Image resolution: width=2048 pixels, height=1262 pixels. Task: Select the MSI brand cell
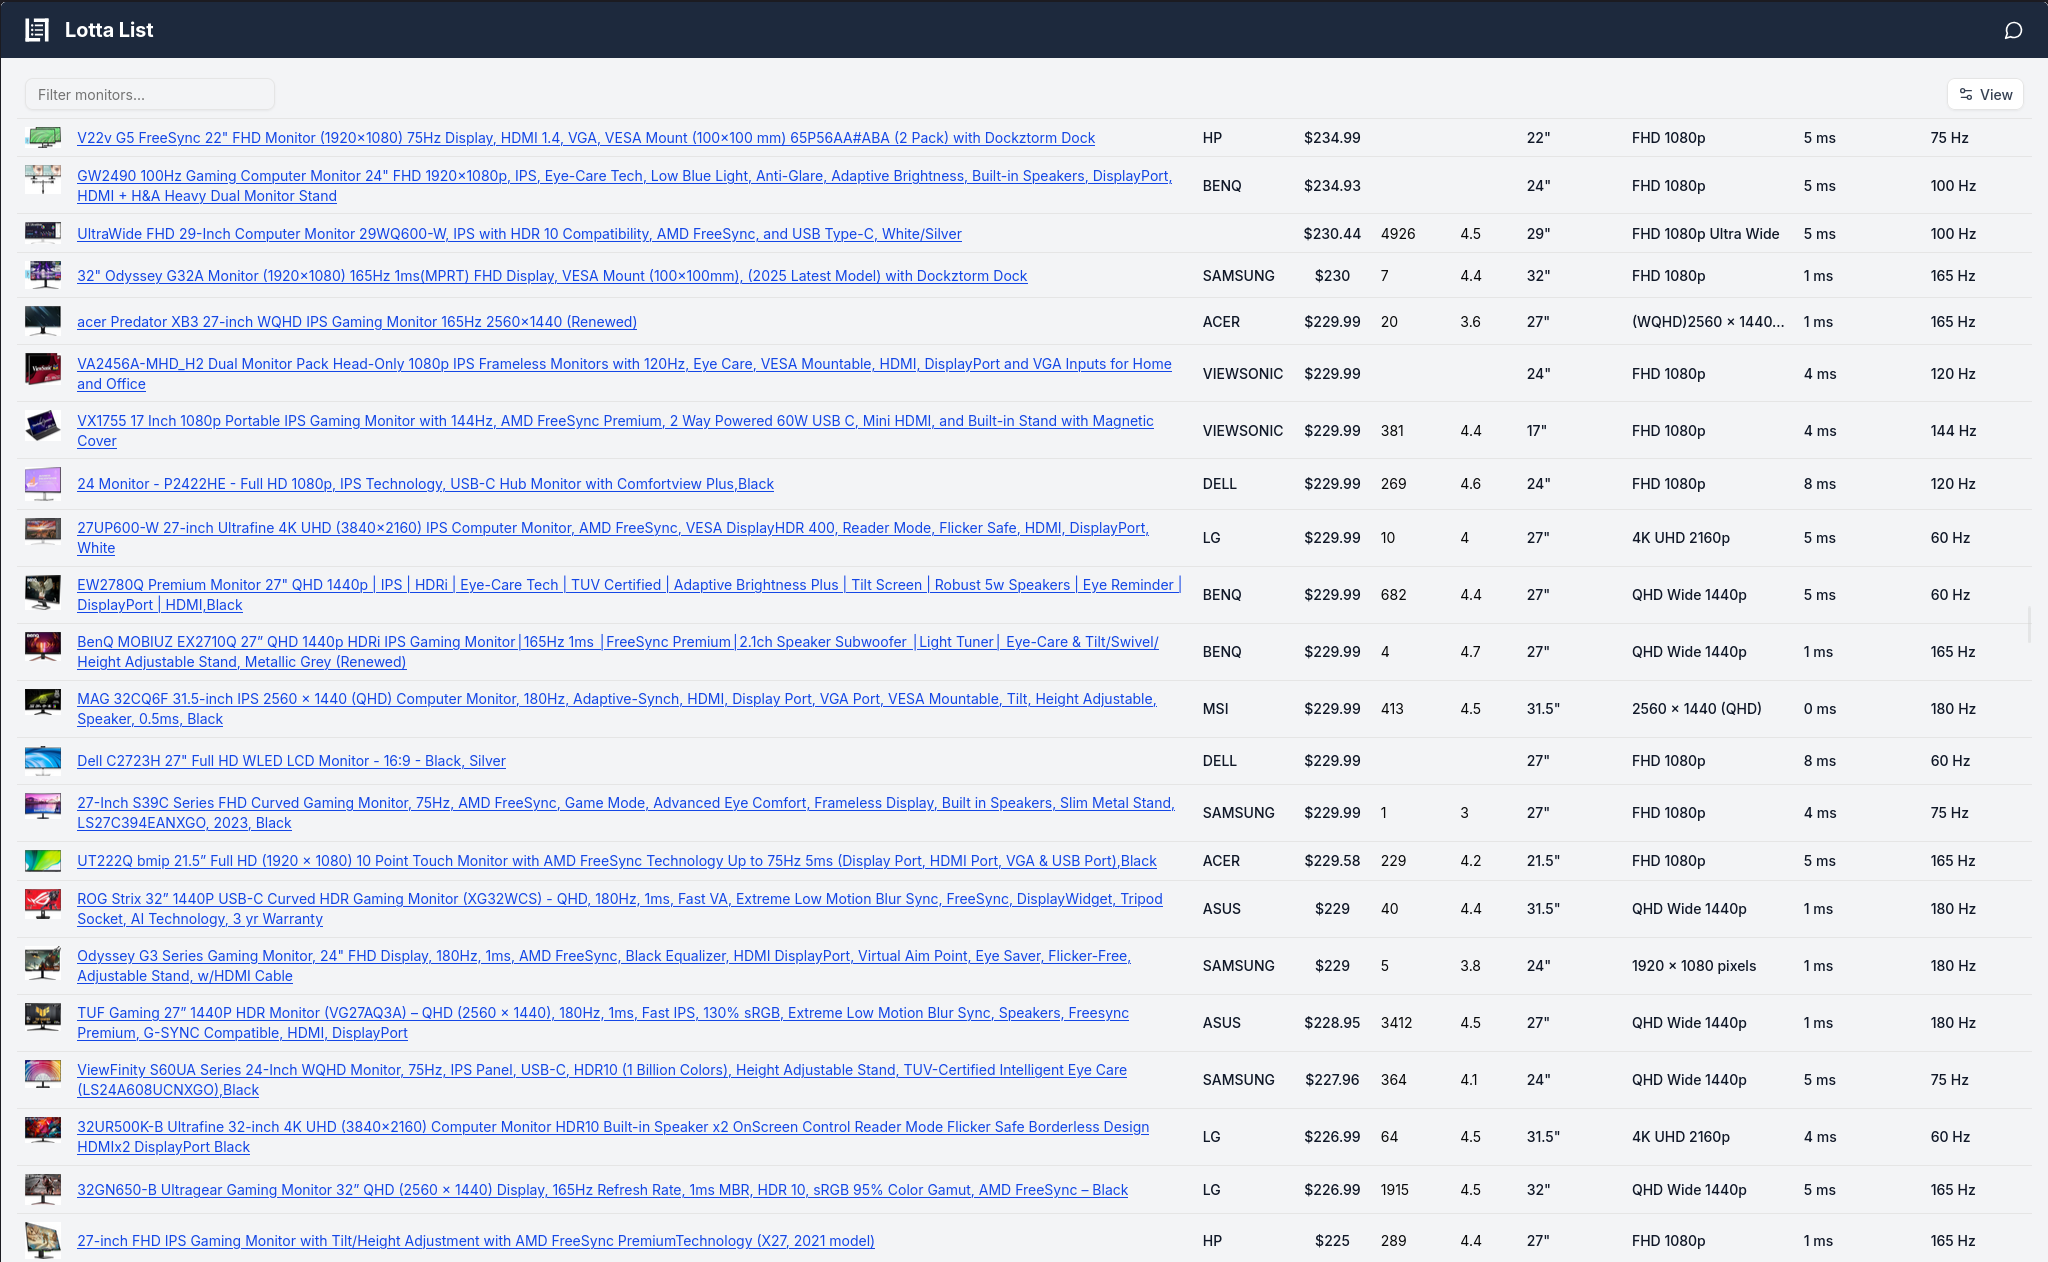coord(1216,709)
